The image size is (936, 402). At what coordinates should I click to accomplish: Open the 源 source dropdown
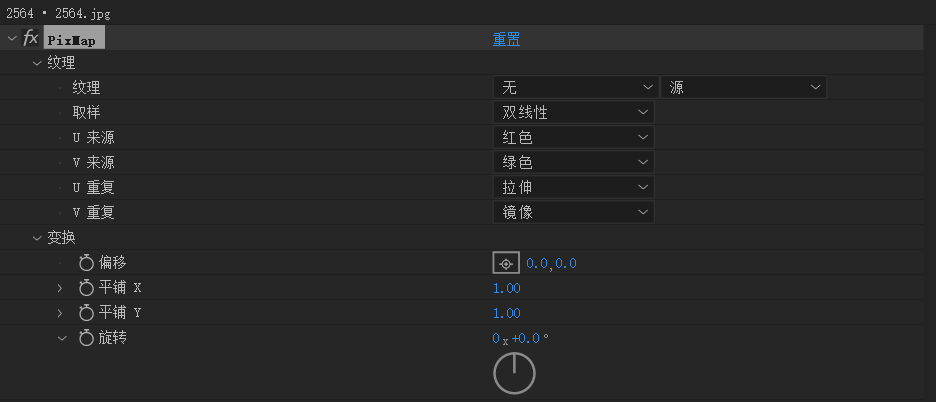[743, 88]
